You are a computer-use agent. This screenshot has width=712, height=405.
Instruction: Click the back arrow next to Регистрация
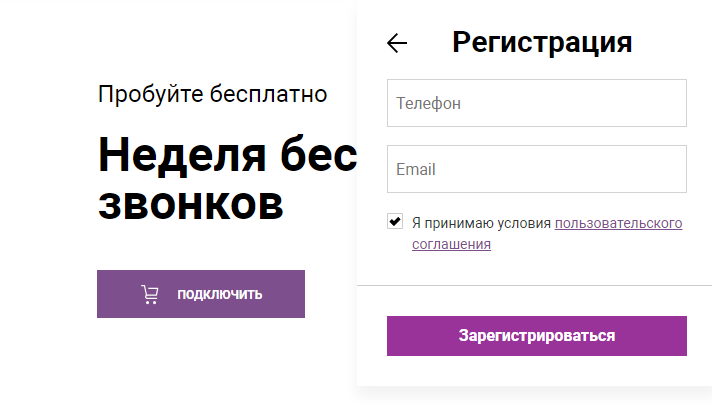tap(397, 43)
